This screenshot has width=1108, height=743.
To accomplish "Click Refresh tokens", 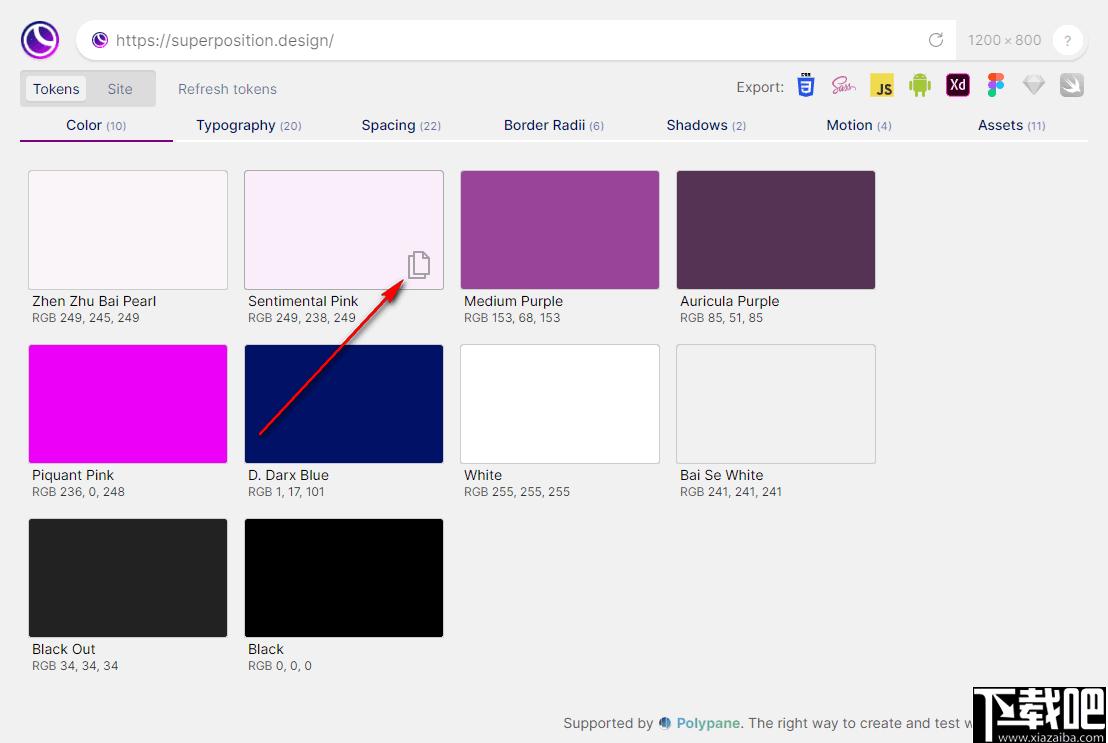I will pos(227,89).
